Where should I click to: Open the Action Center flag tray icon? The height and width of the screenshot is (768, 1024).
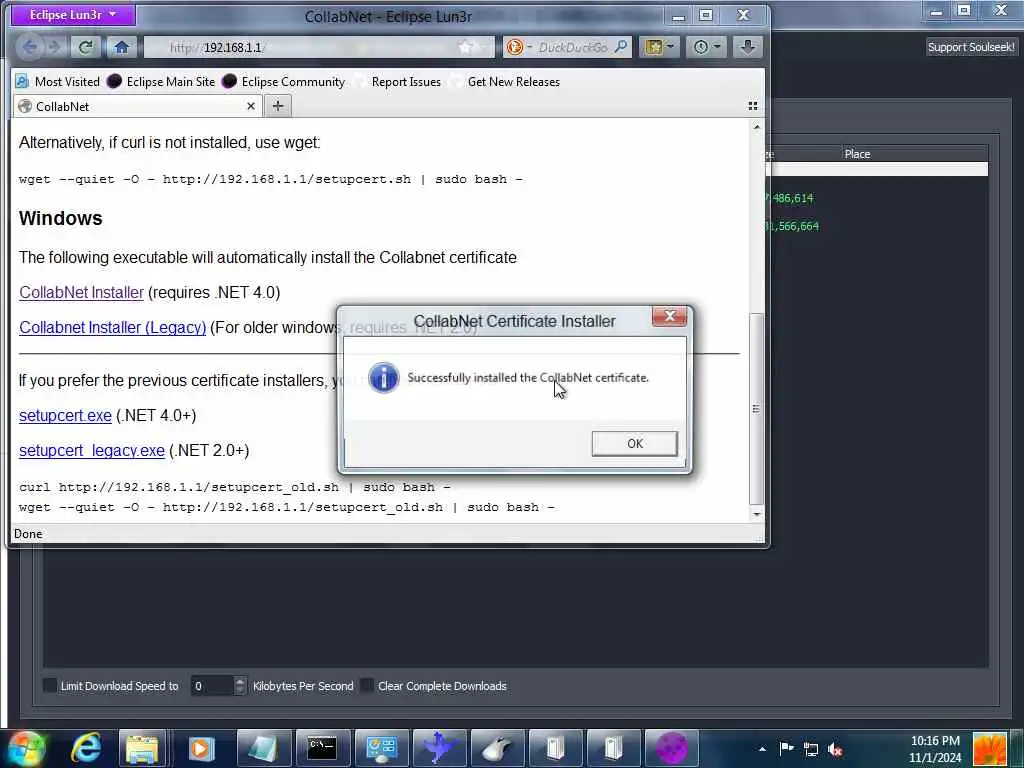point(786,748)
